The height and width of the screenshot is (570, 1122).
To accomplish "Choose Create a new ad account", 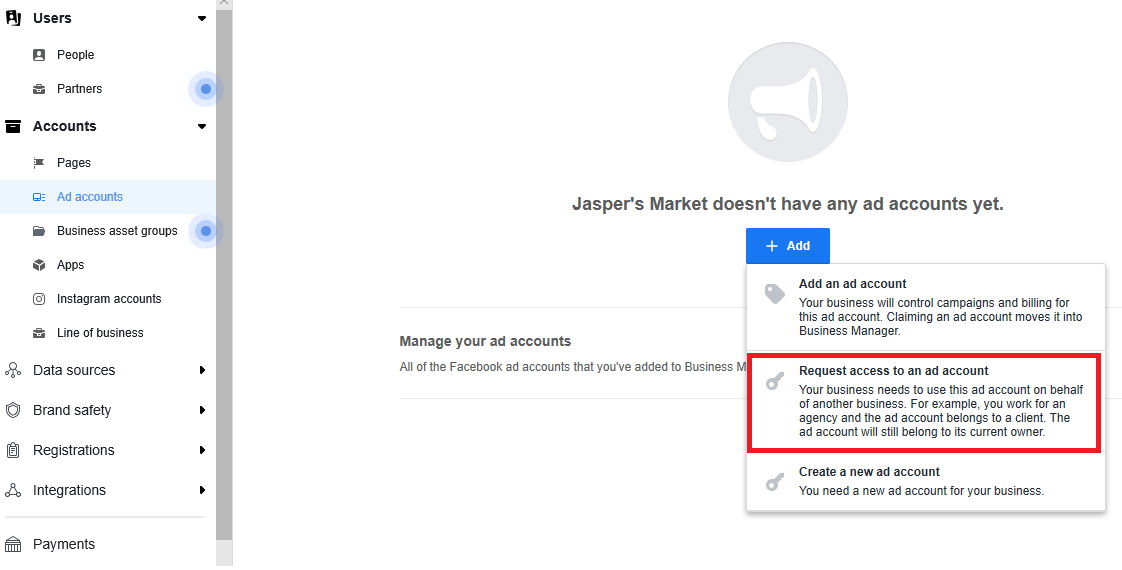I will point(926,482).
